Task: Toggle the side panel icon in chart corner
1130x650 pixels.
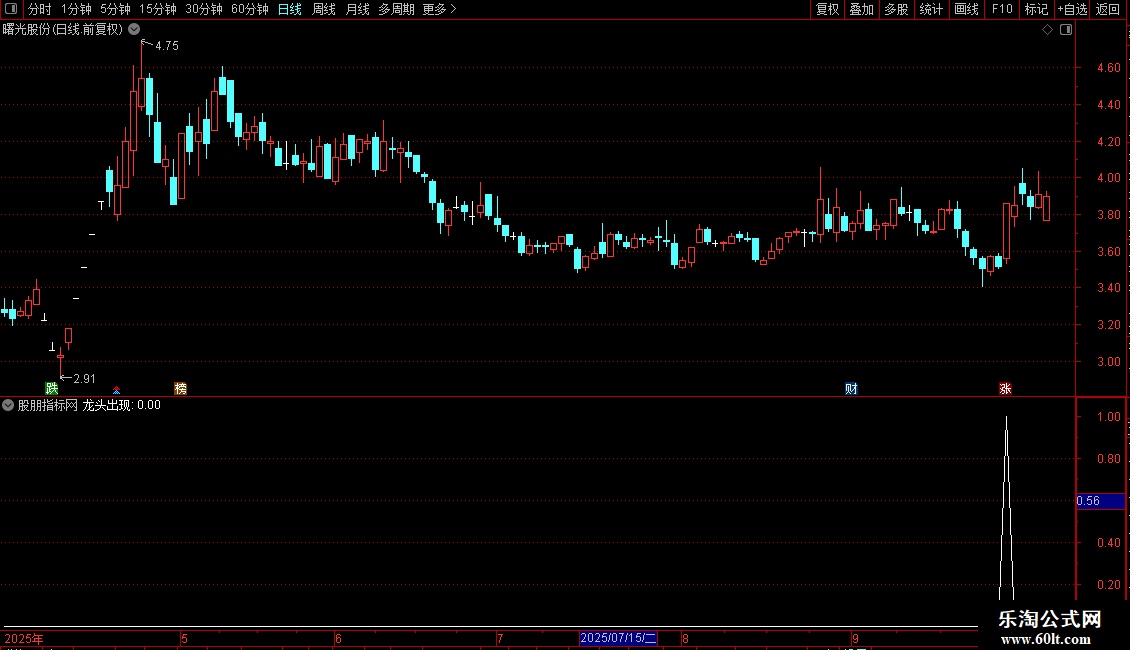Action: tap(1066, 30)
